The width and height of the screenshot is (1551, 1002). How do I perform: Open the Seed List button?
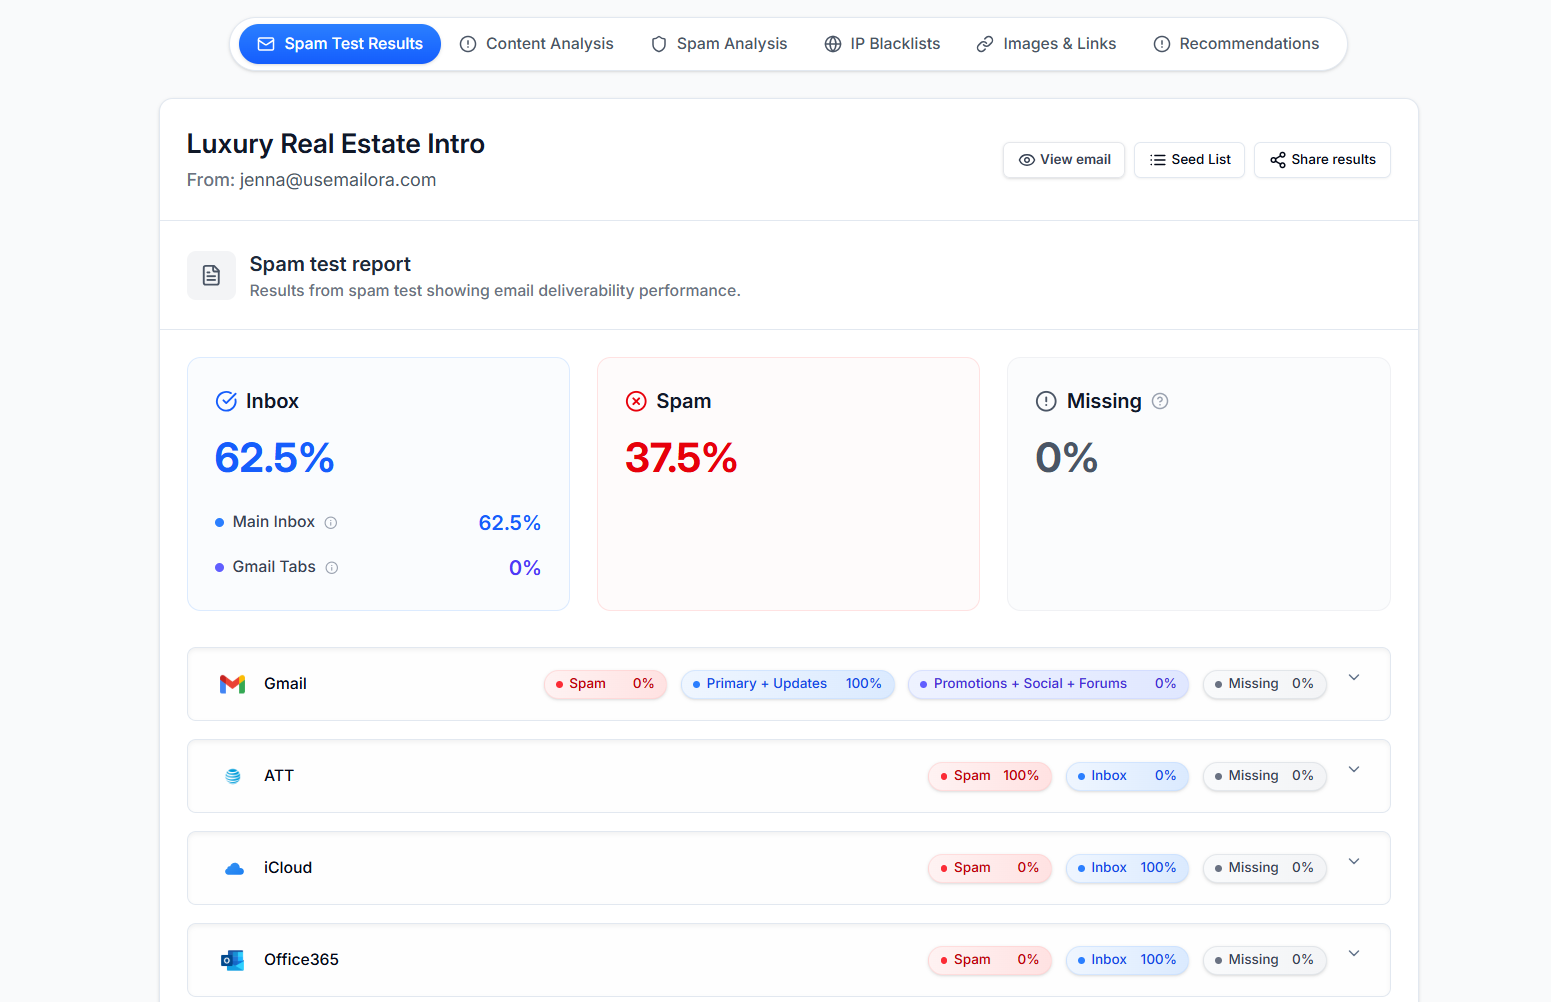[1189, 160]
